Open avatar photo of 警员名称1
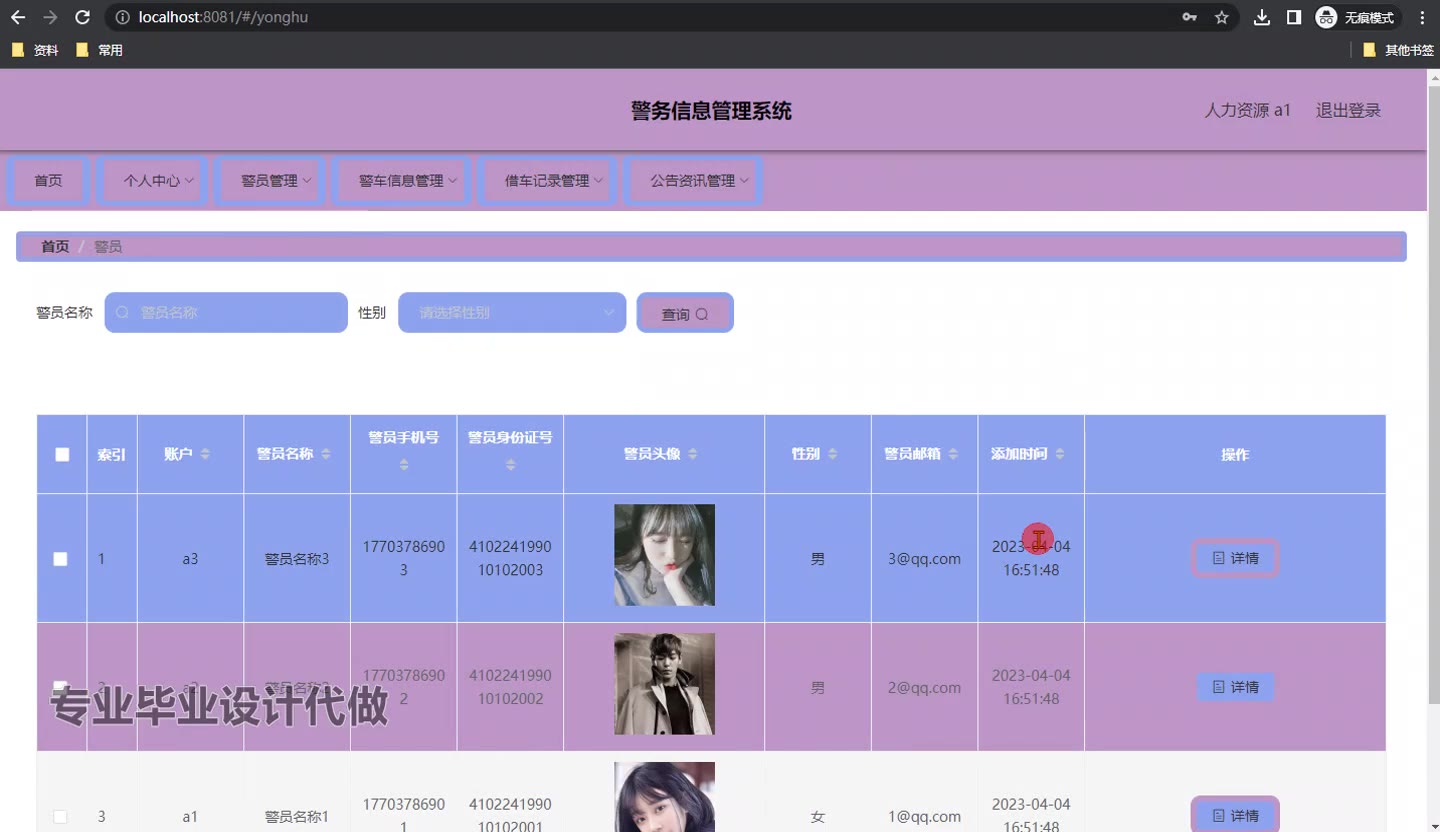 click(x=664, y=797)
